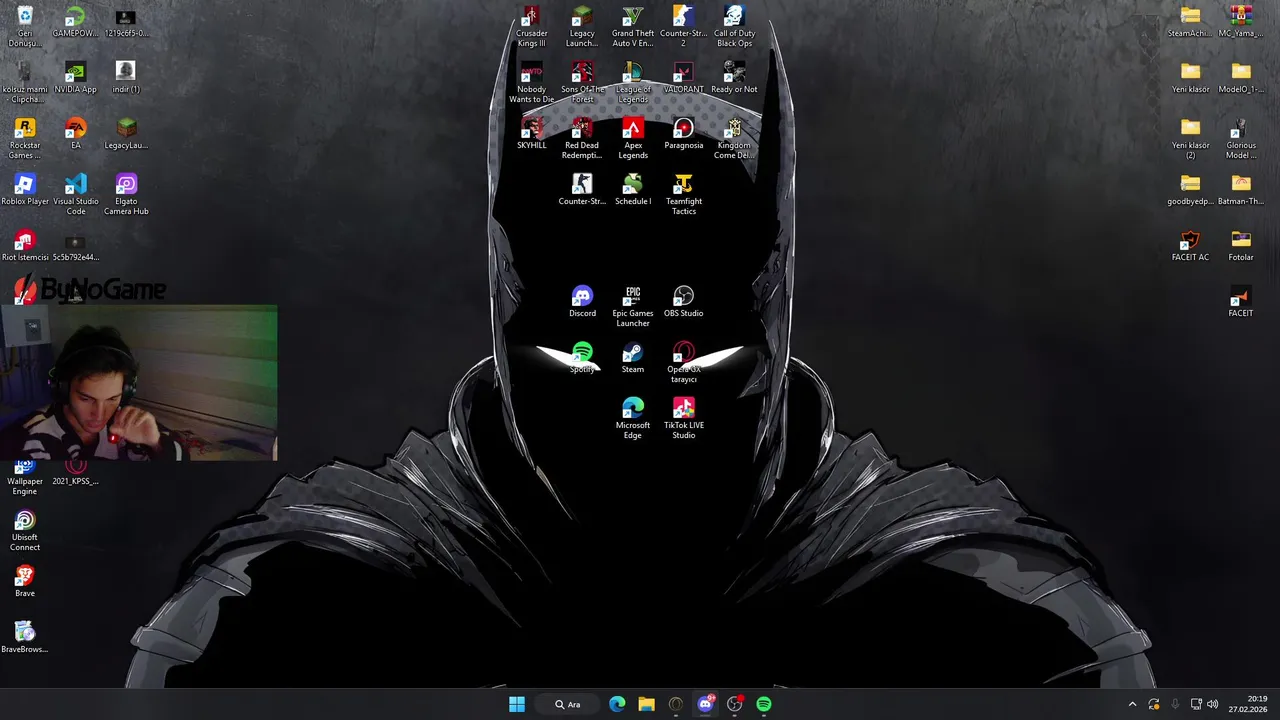The image size is (1280, 720).
Task: Select Call of Duty Black Ops icon
Action: (734, 27)
